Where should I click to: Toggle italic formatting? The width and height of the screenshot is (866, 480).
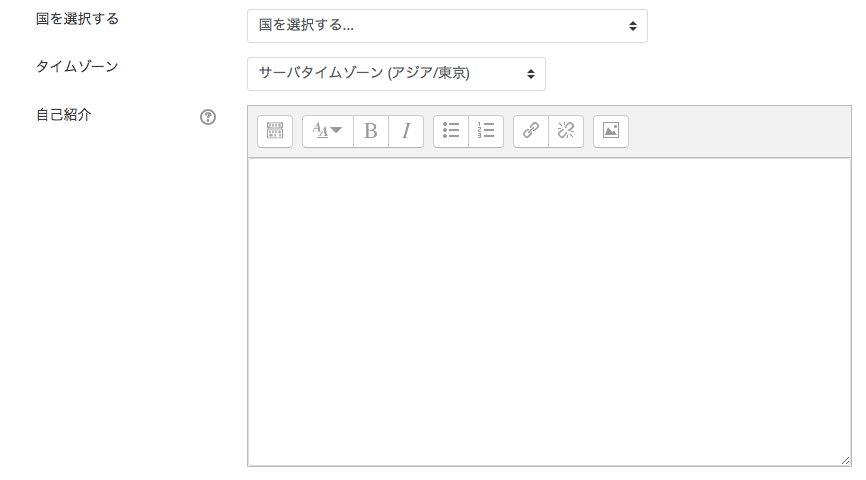(406, 131)
